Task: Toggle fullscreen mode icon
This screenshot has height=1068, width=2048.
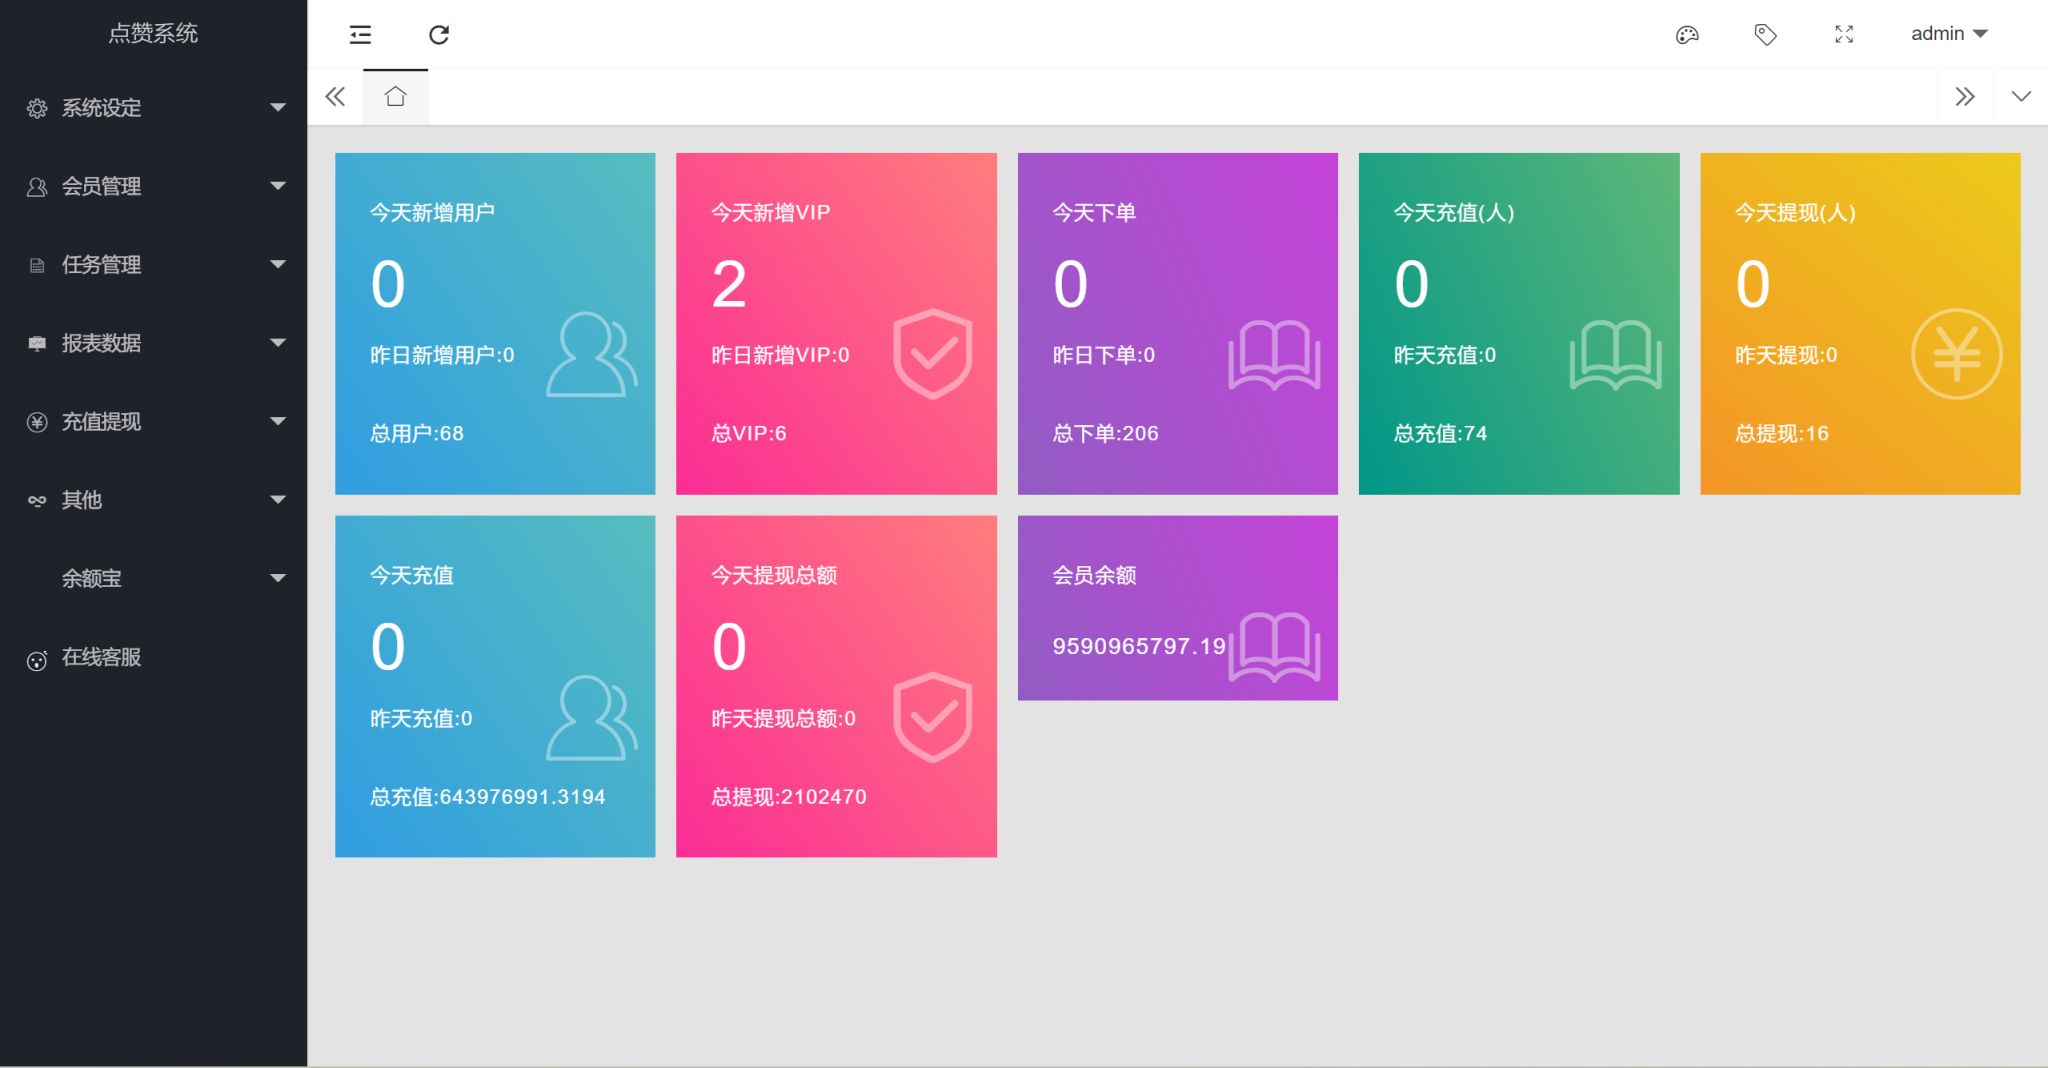Action: (x=1844, y=35)
